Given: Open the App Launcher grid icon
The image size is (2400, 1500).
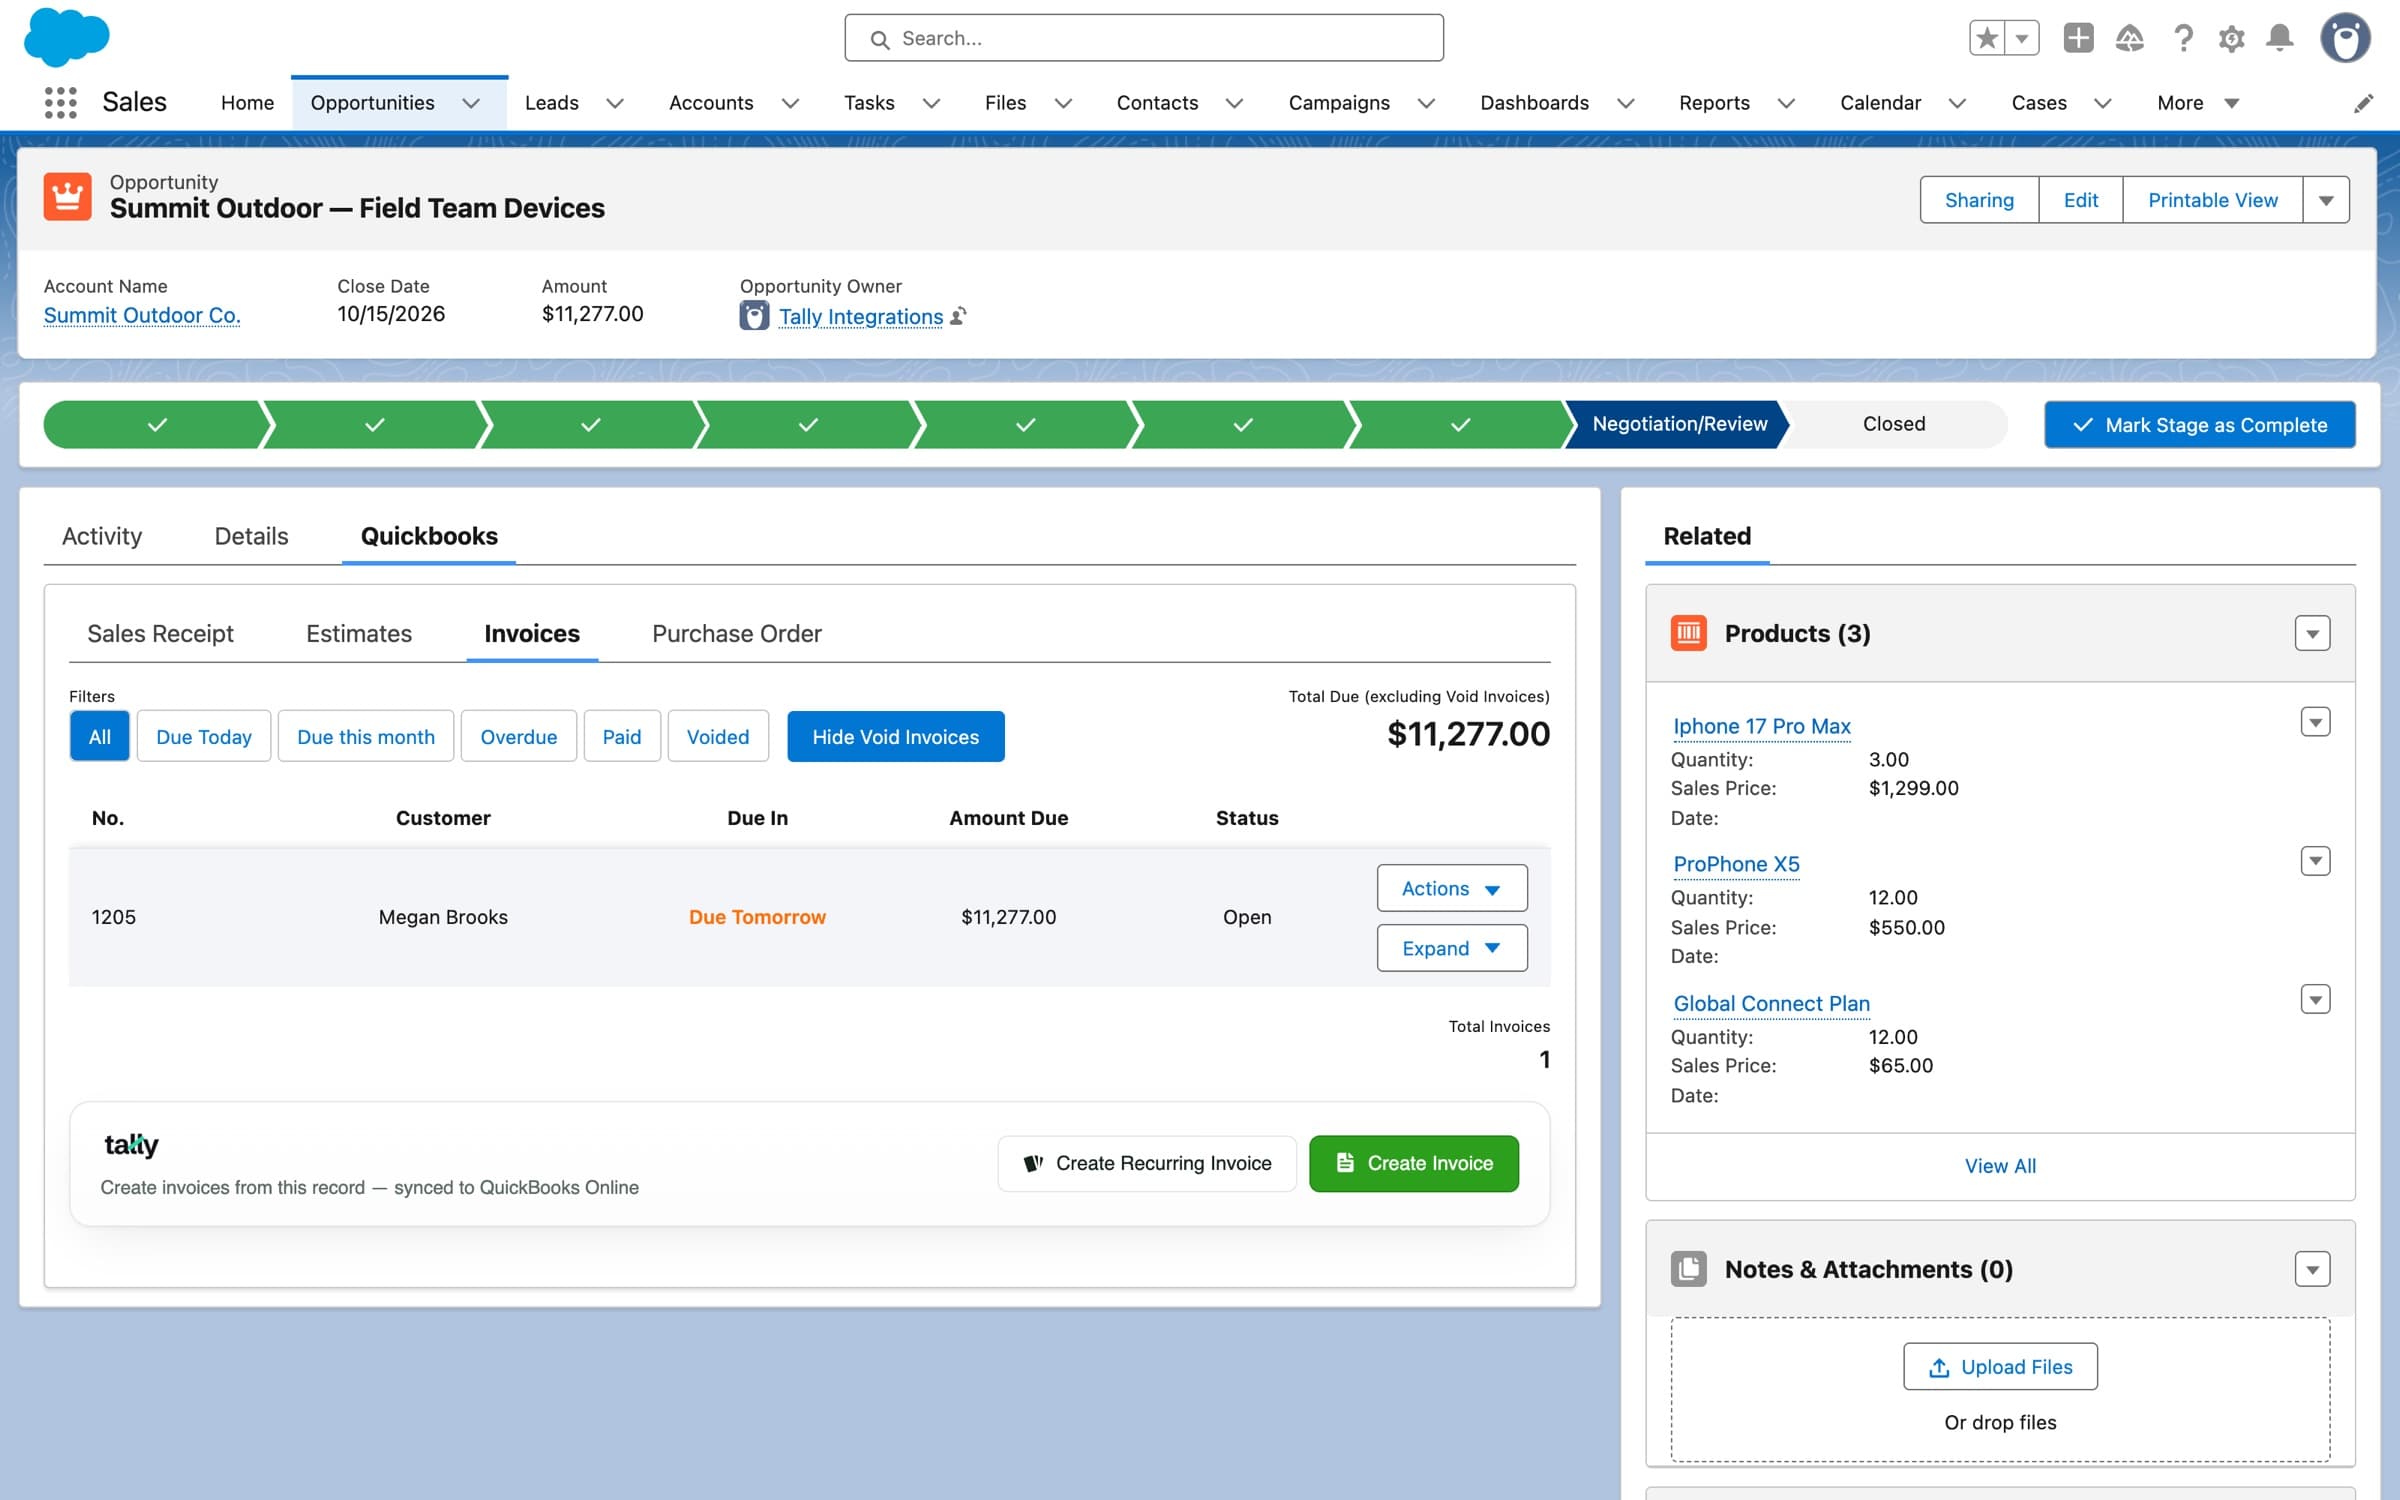Looking at the screenshot, I should (61, 103).
